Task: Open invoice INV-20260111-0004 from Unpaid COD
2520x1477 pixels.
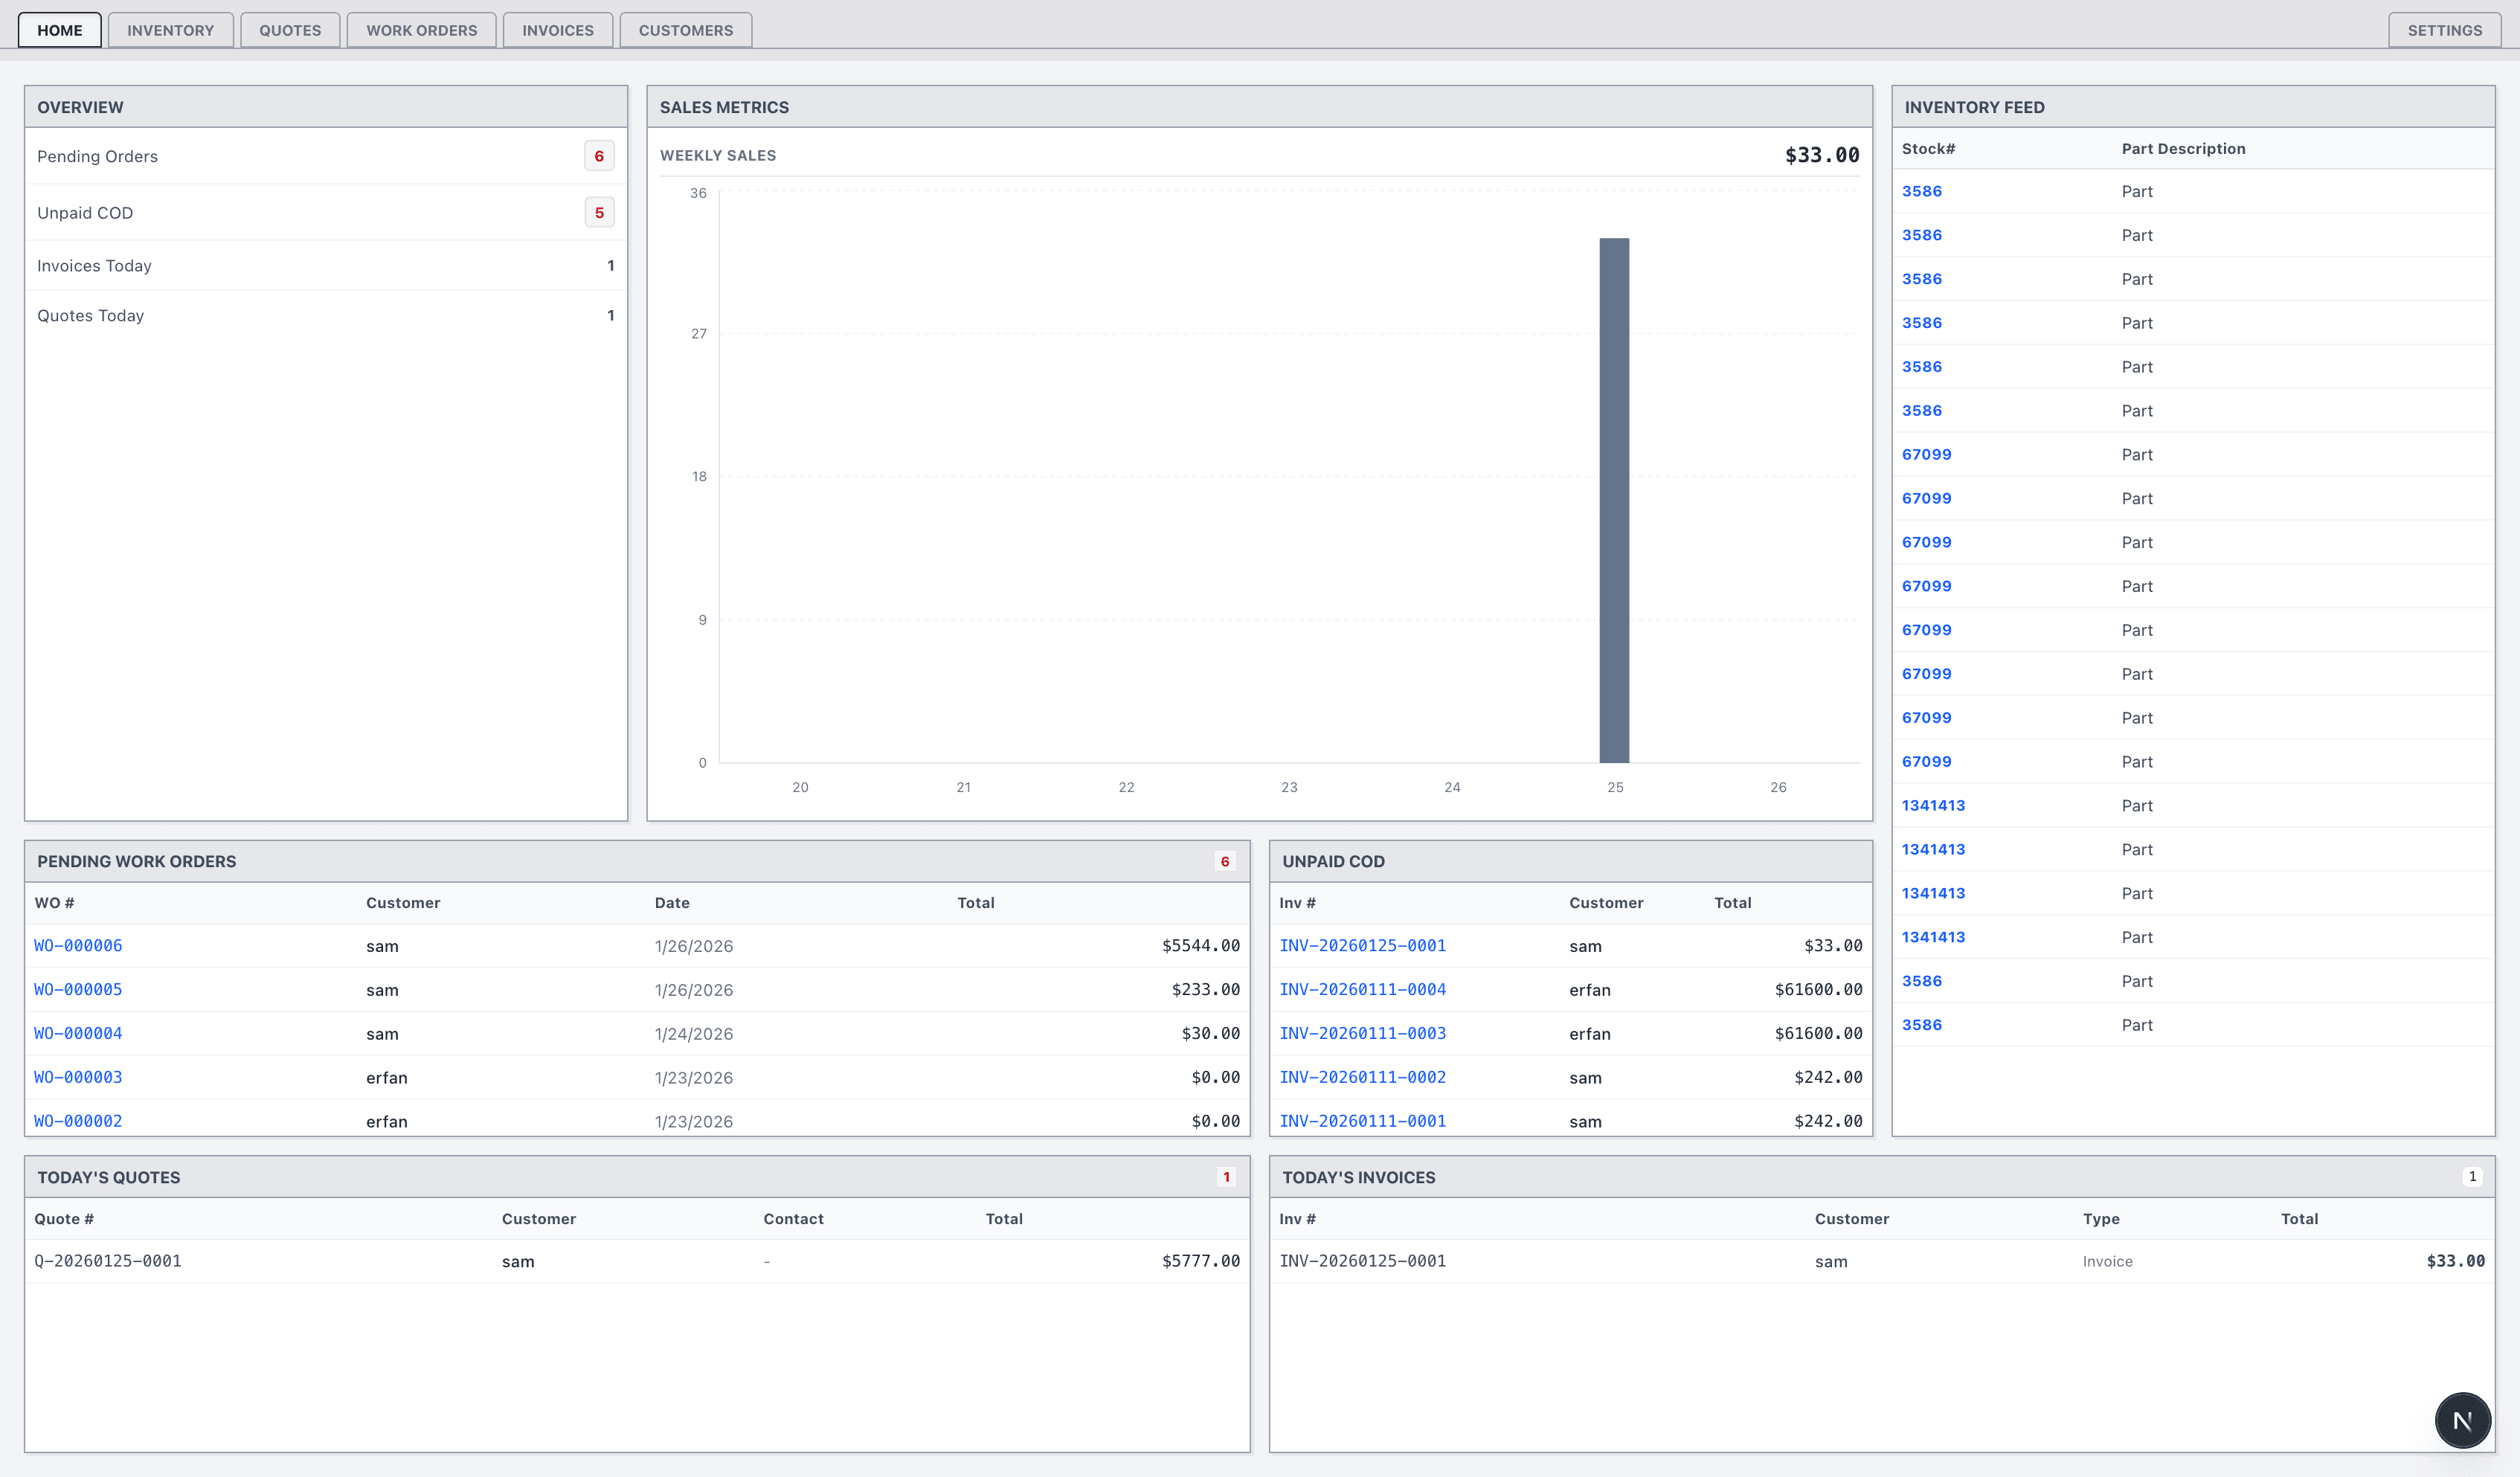Action: click(x=1363, y=989)
